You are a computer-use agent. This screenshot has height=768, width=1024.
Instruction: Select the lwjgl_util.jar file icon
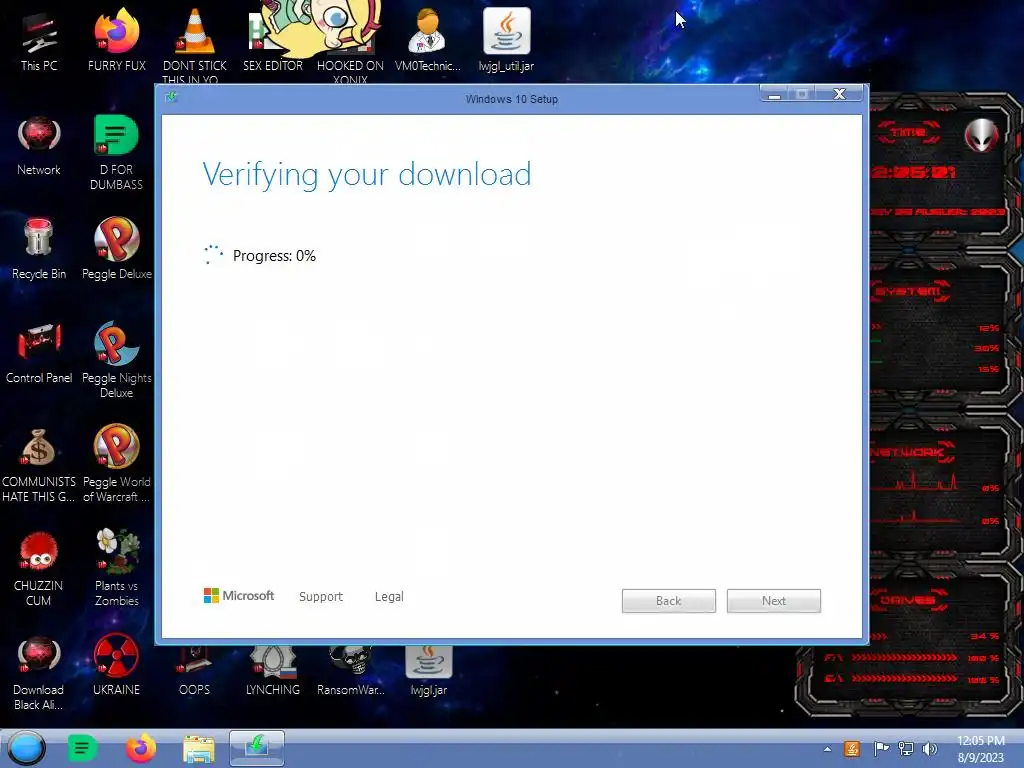[x=506, y=42]
